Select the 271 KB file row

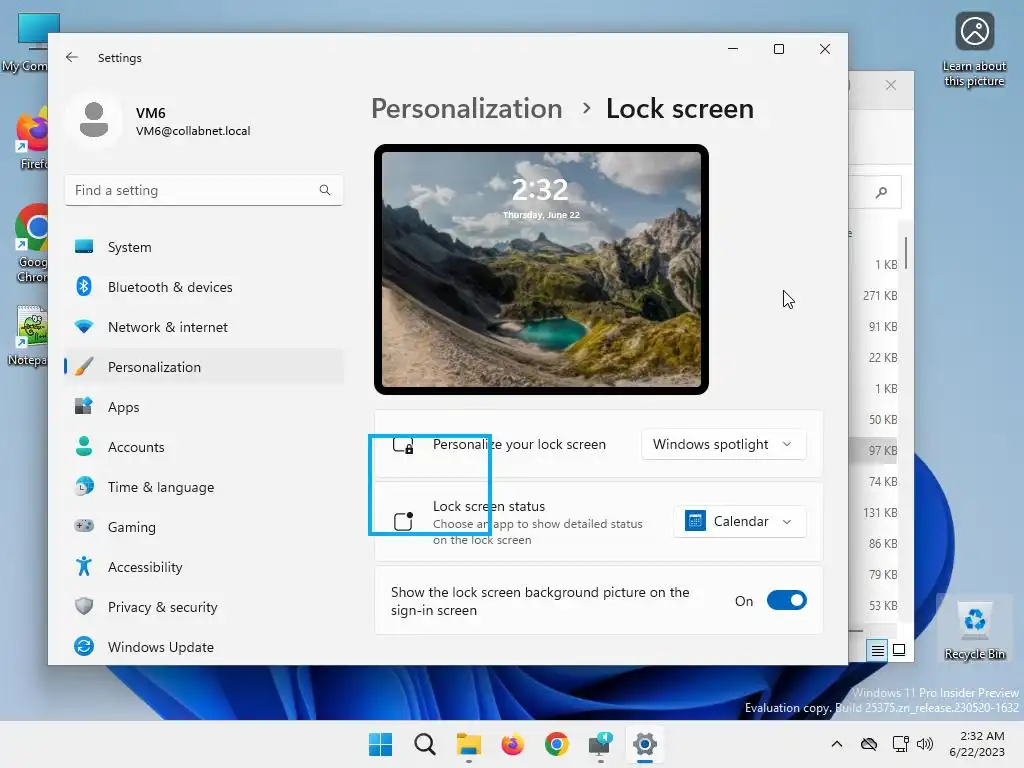coord(874,296)
